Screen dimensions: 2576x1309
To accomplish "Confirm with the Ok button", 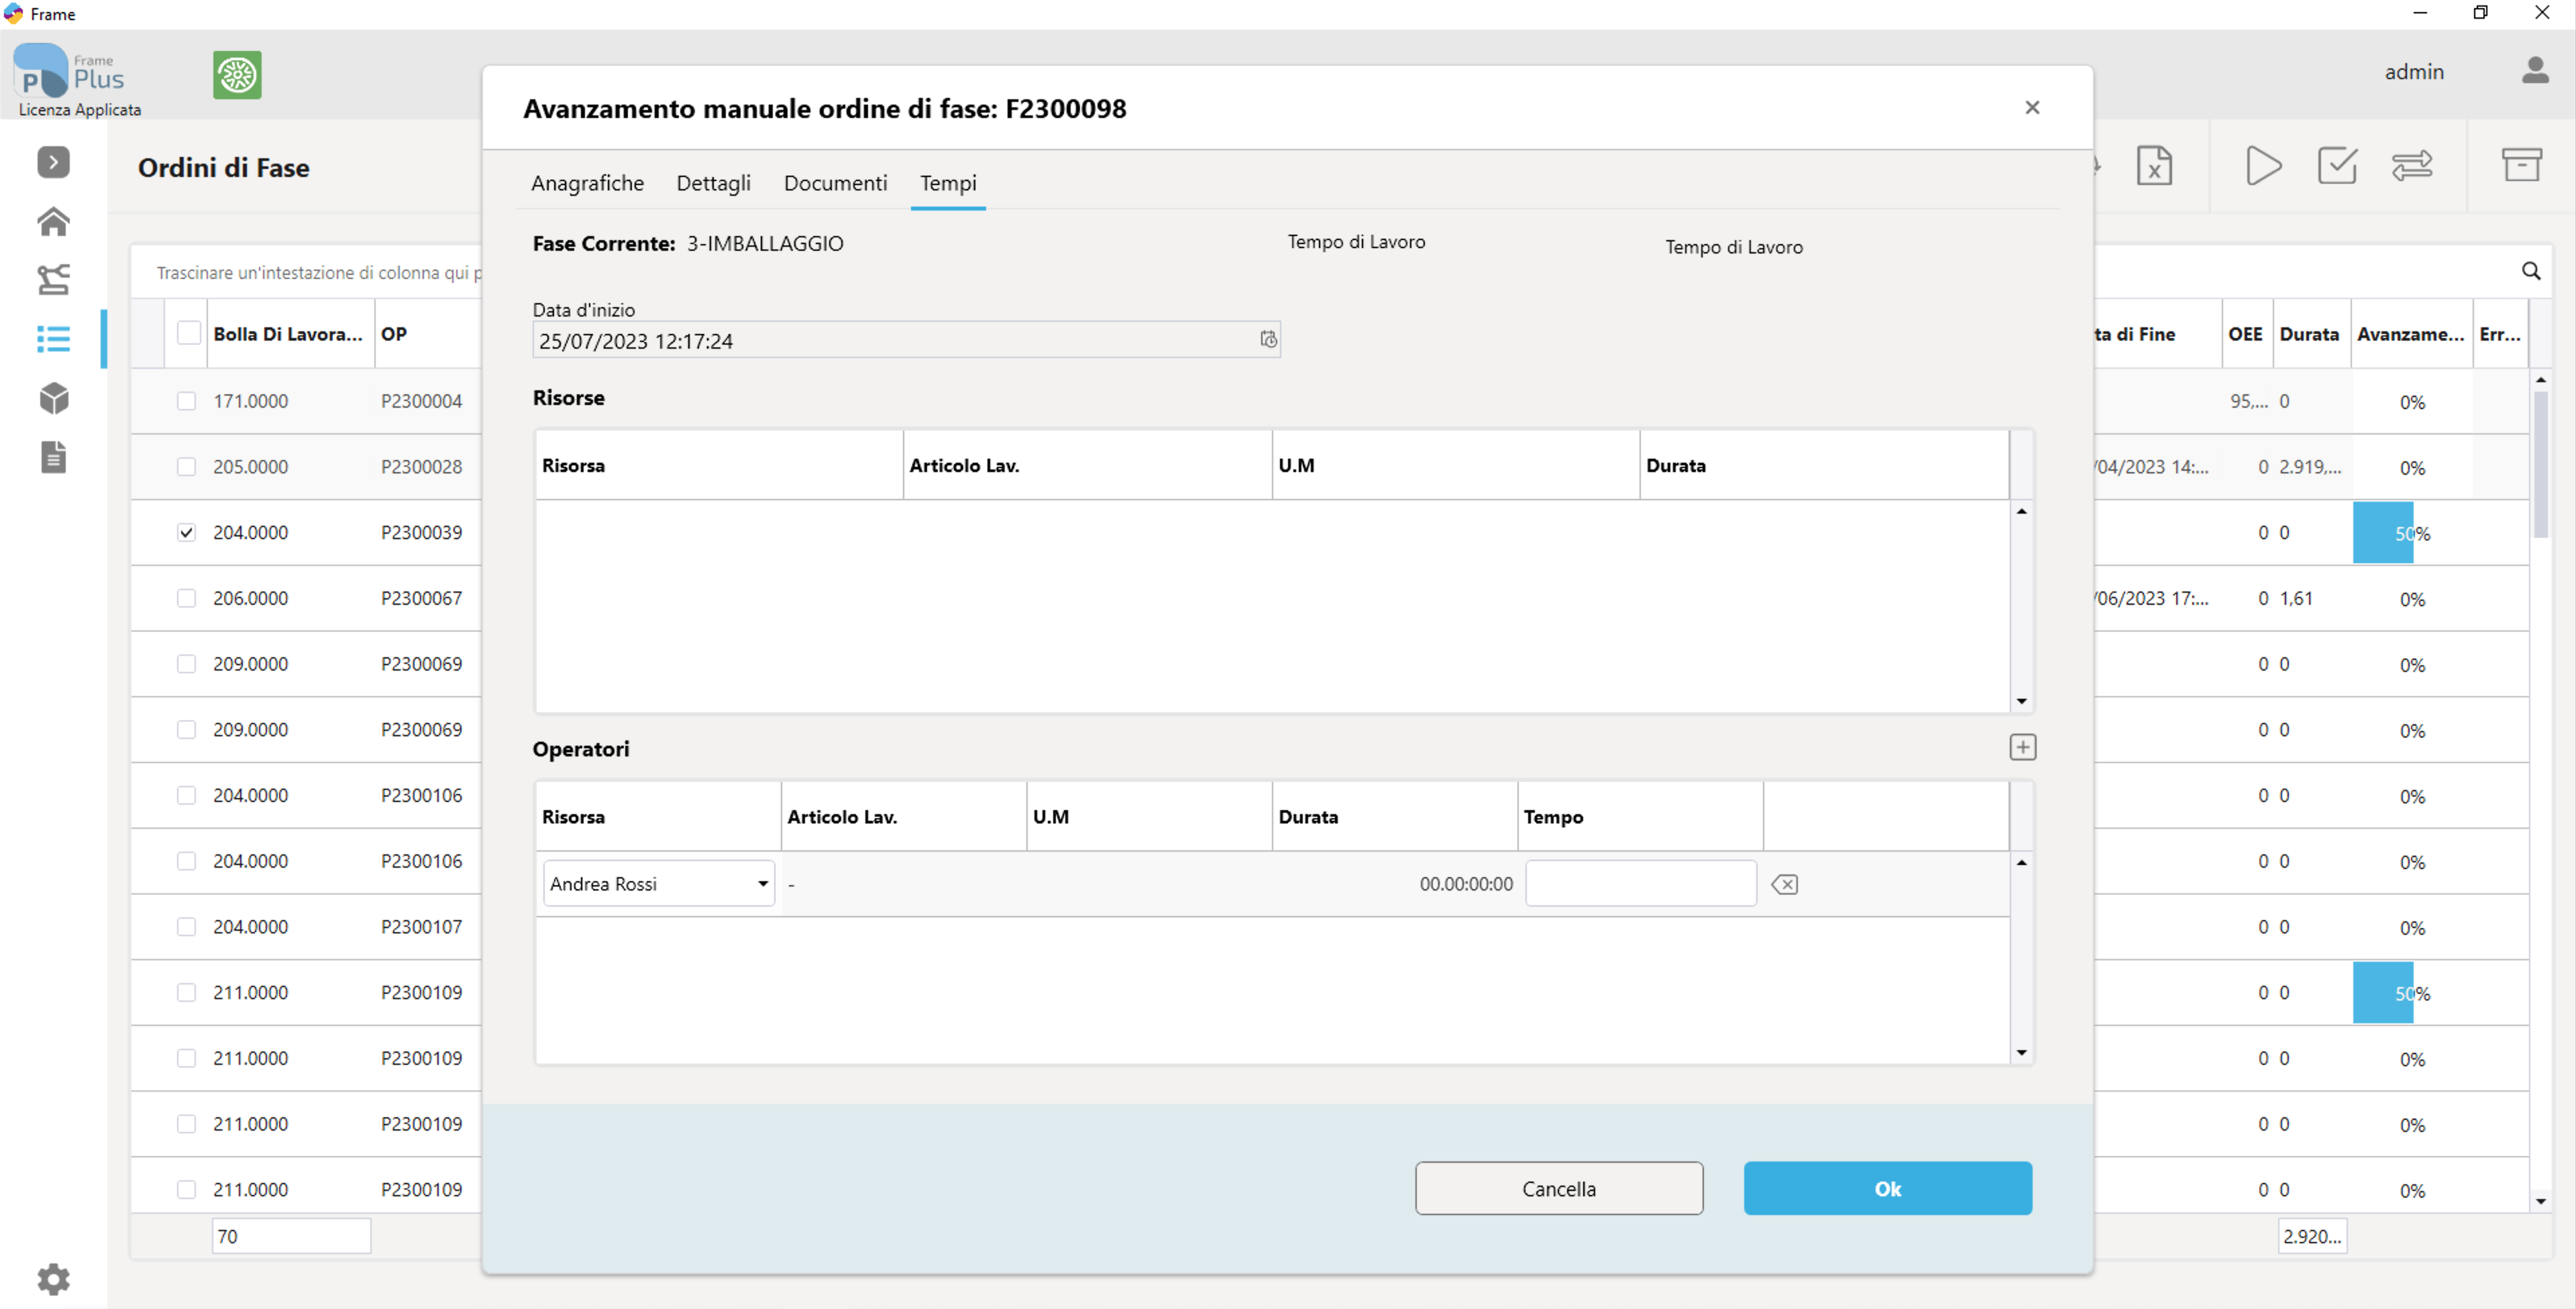I will click(x=1887, y=1188).
